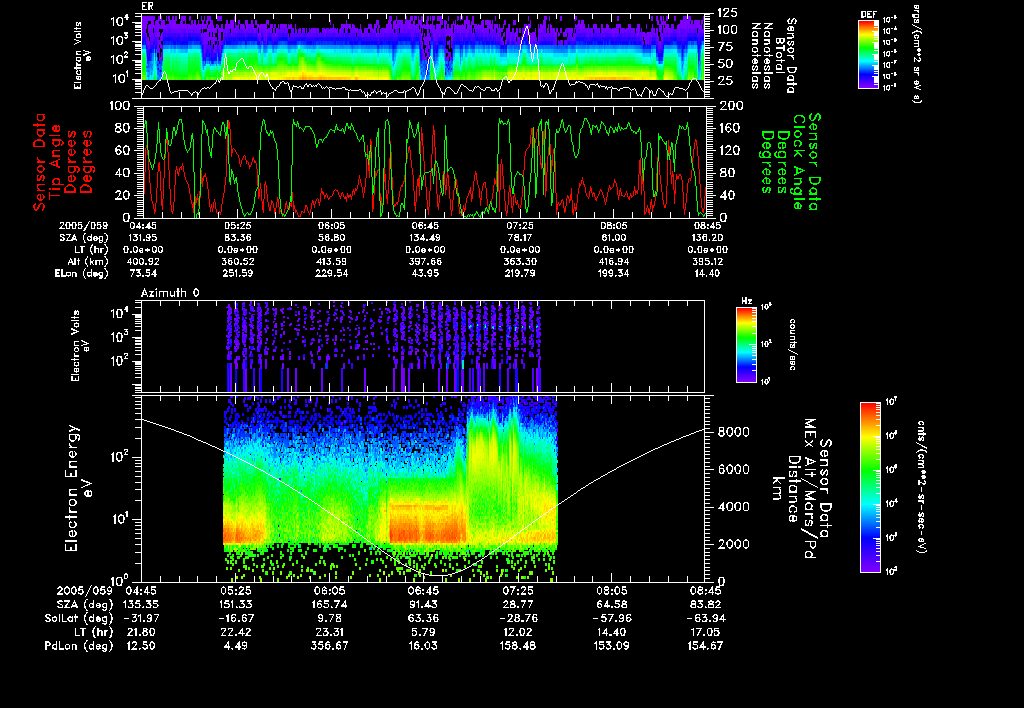Click the 'MEx Alt/Mars/Pd' axis label
Image resolution: width=1024 pixels, height=708 pixels.
click(810, 489)
